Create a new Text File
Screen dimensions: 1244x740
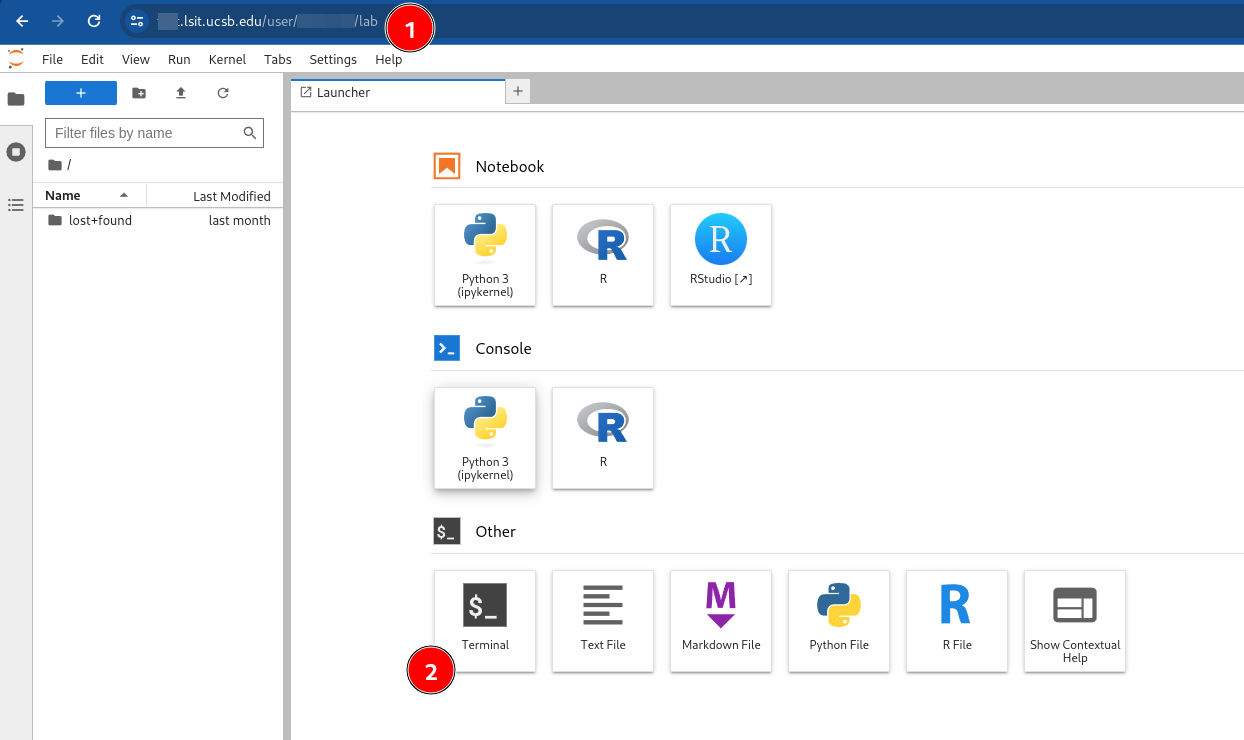click(603, 621)
